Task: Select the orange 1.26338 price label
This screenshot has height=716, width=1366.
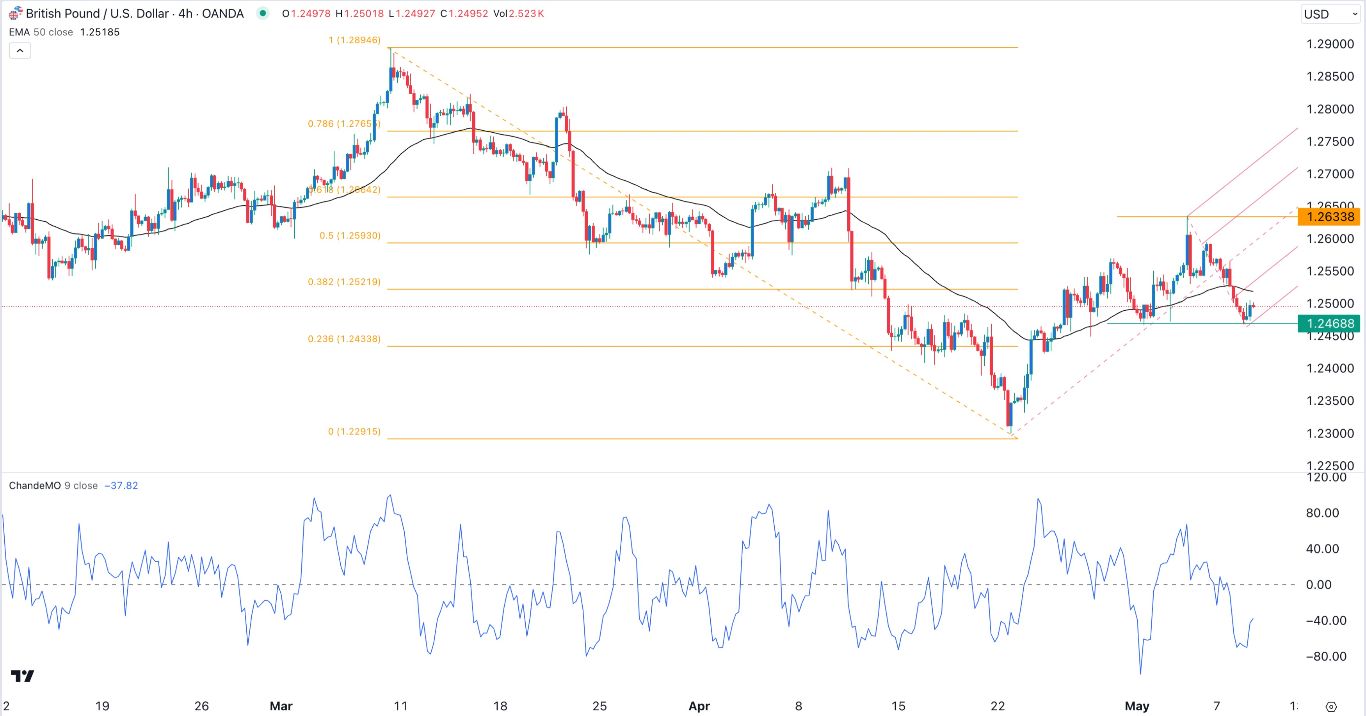Action: tap(1330, 217)
